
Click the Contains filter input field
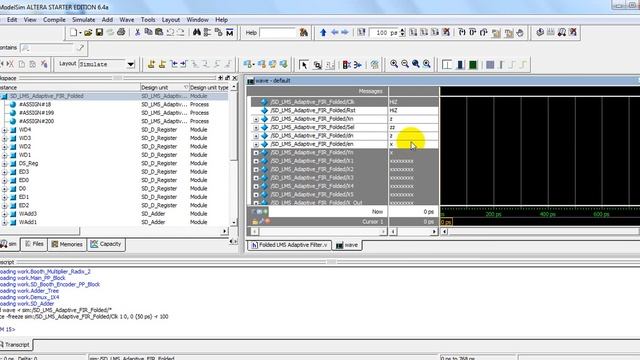(x=48, y=48)
